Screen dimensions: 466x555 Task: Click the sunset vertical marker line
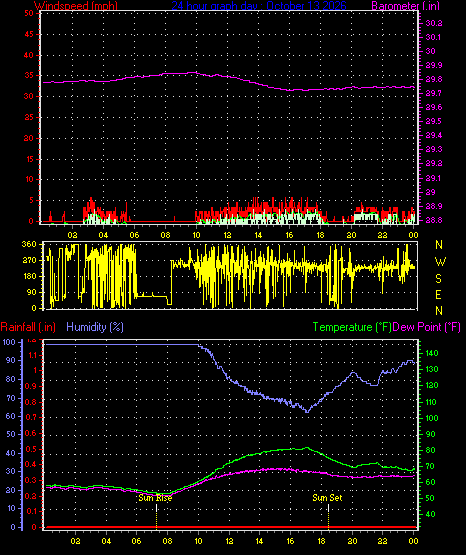click(x=328, y=517)
